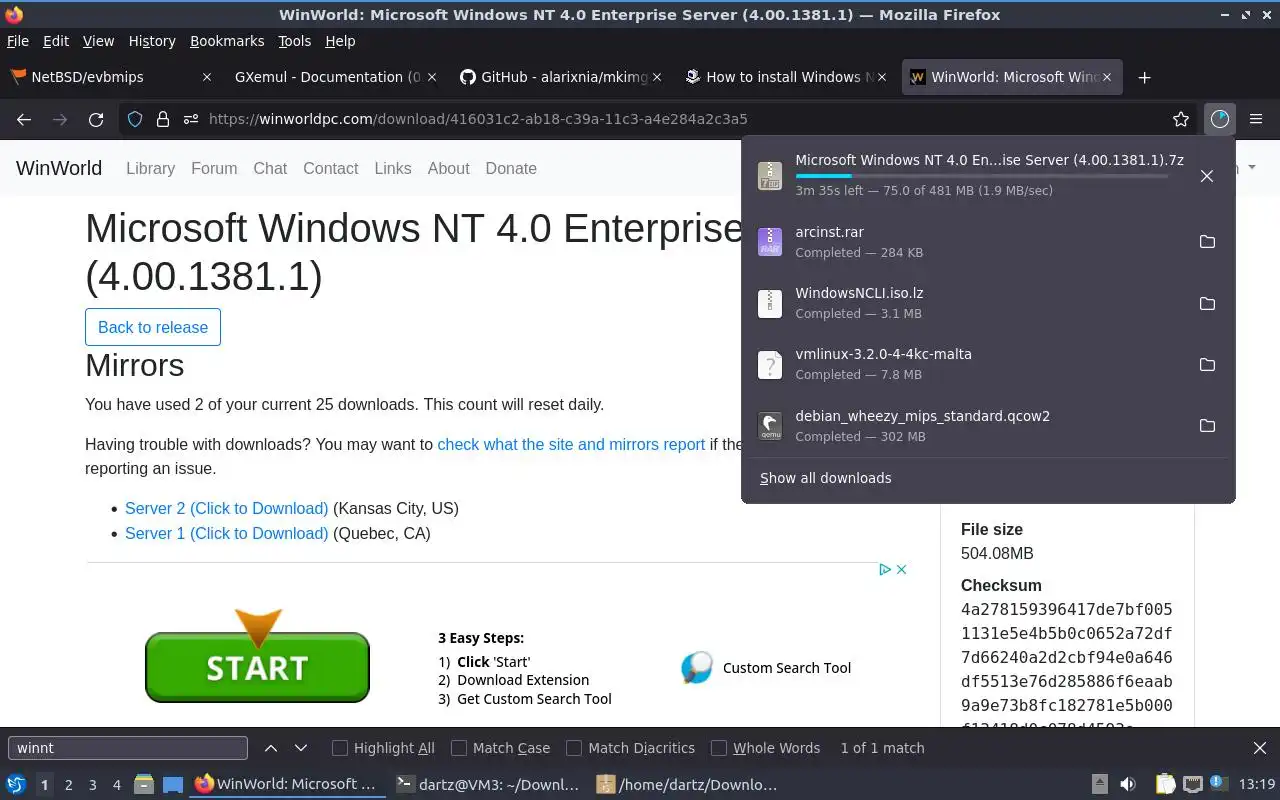
Task: Open the File menu
Action: point(18,41)
